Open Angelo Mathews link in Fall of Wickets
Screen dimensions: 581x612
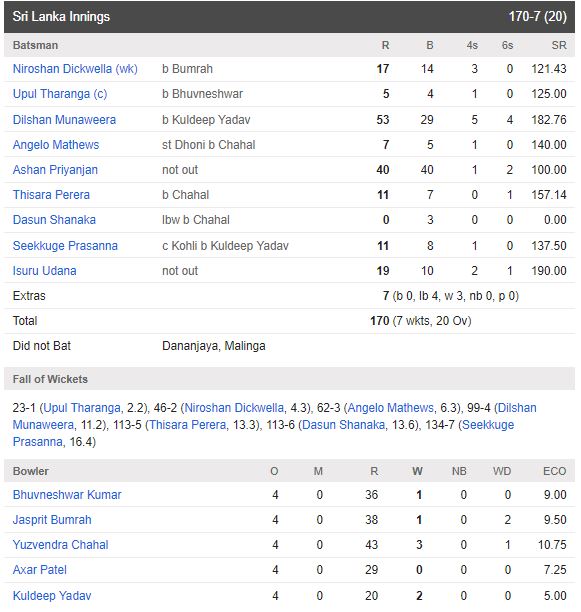coord(391,408)
